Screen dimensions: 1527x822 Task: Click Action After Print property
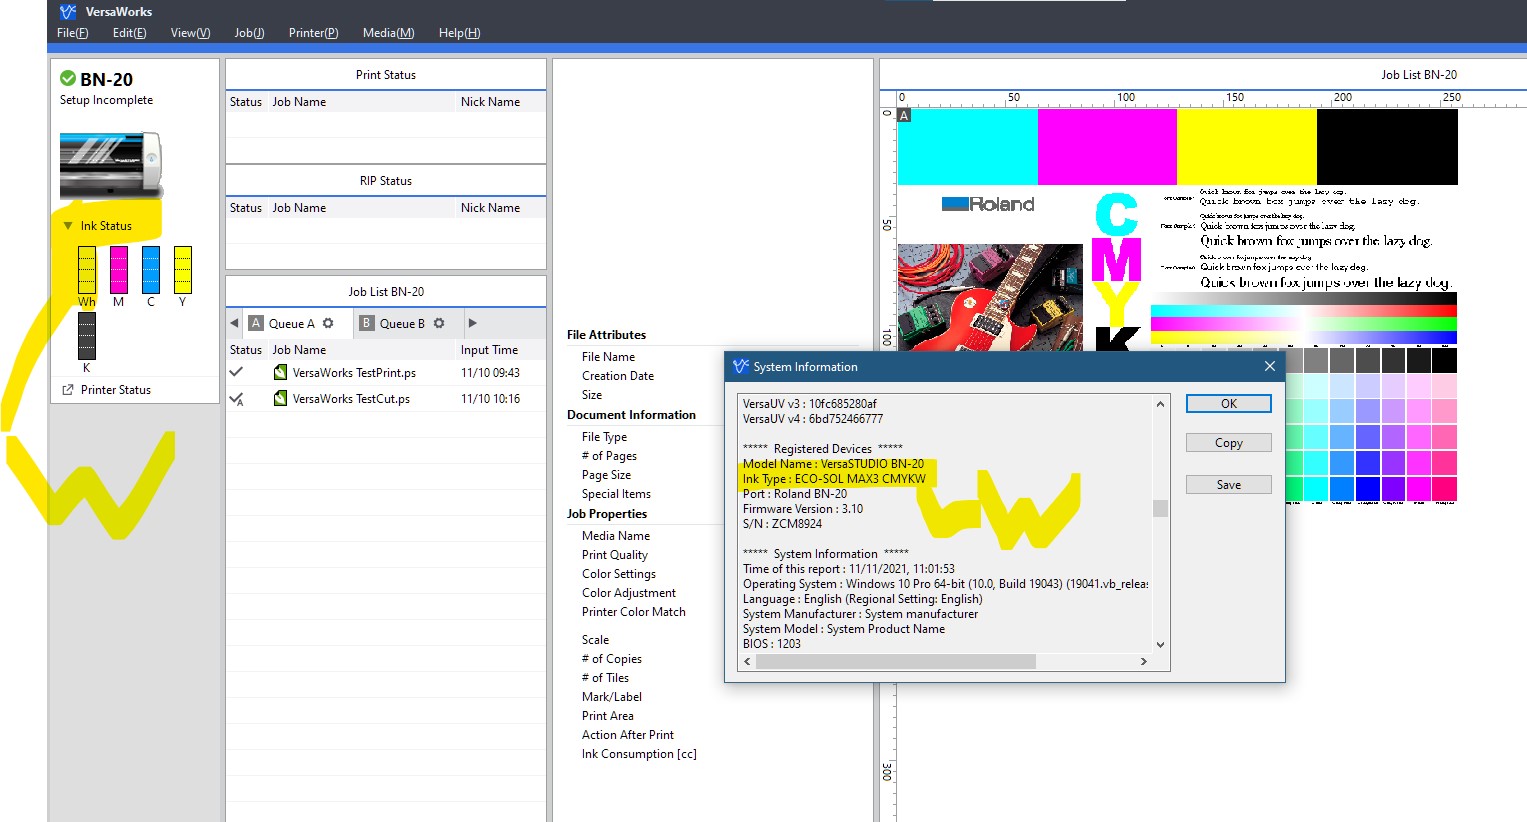point(628,735)
